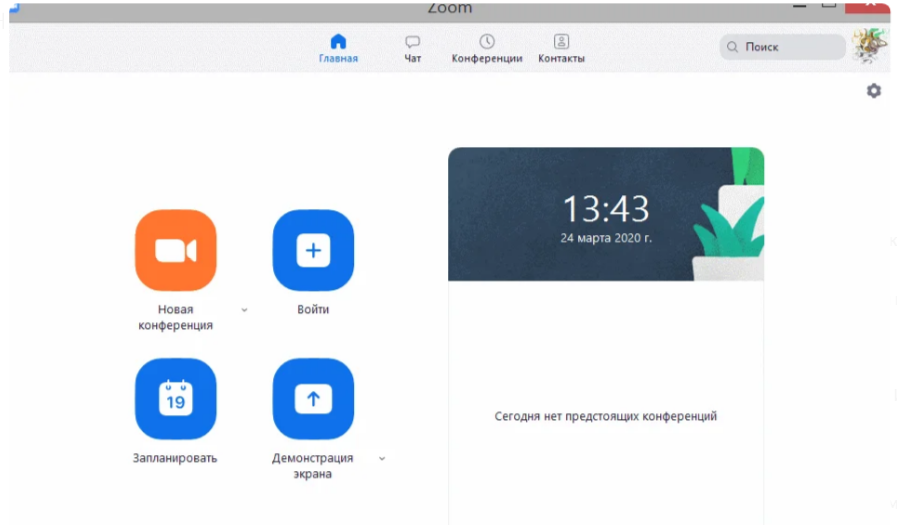
Task: Start a new meeting with the orange camera icon
Action: tap(176, 250)
